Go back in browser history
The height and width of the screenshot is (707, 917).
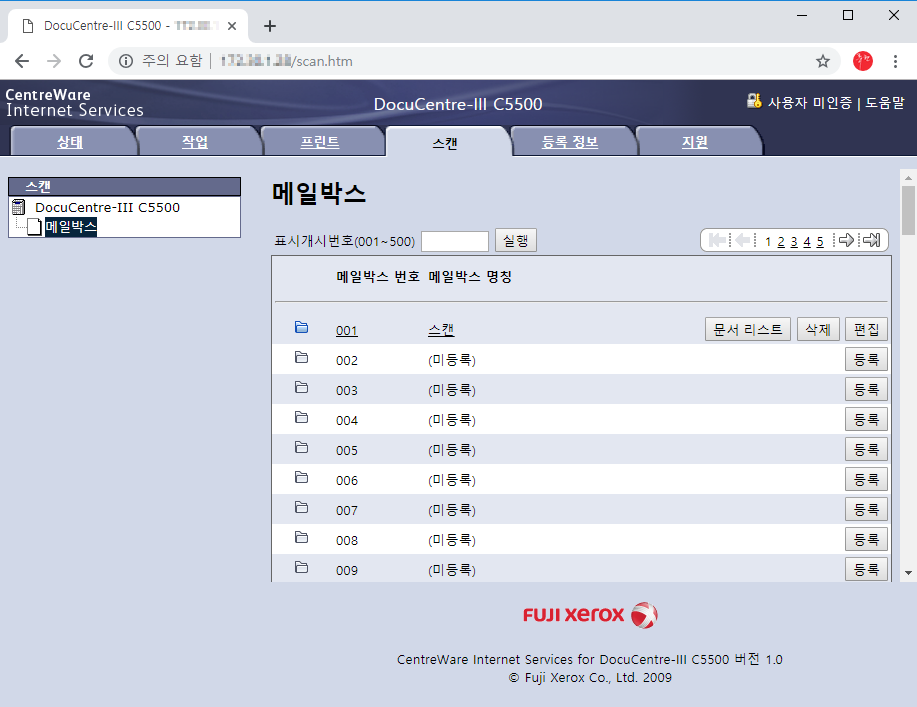22,61
